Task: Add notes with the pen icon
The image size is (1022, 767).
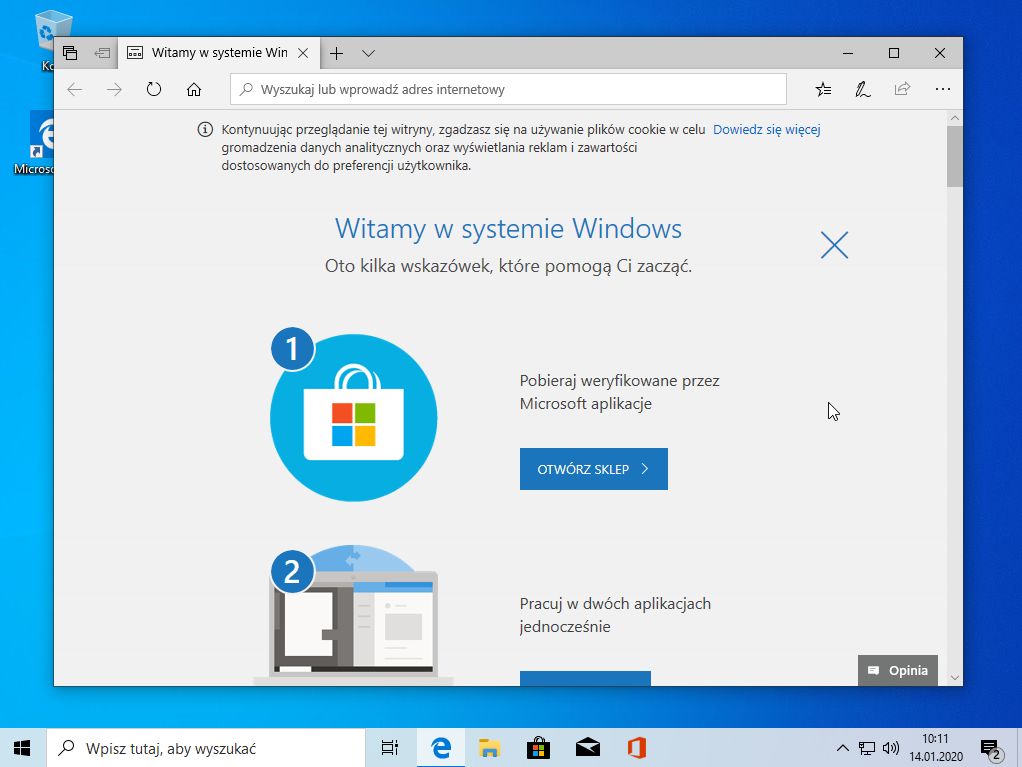Action: click(x=863, y=89)
